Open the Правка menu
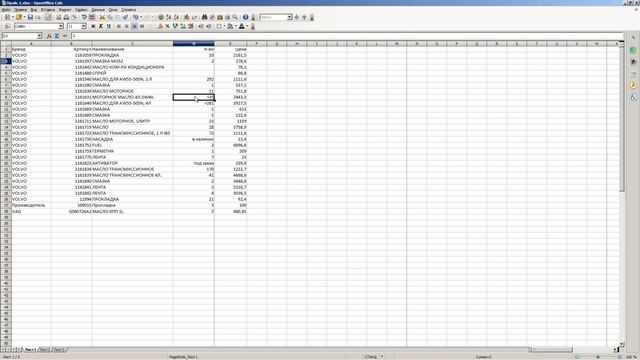The width and height of the screenshot is (640, 360). tap(20, 9)
